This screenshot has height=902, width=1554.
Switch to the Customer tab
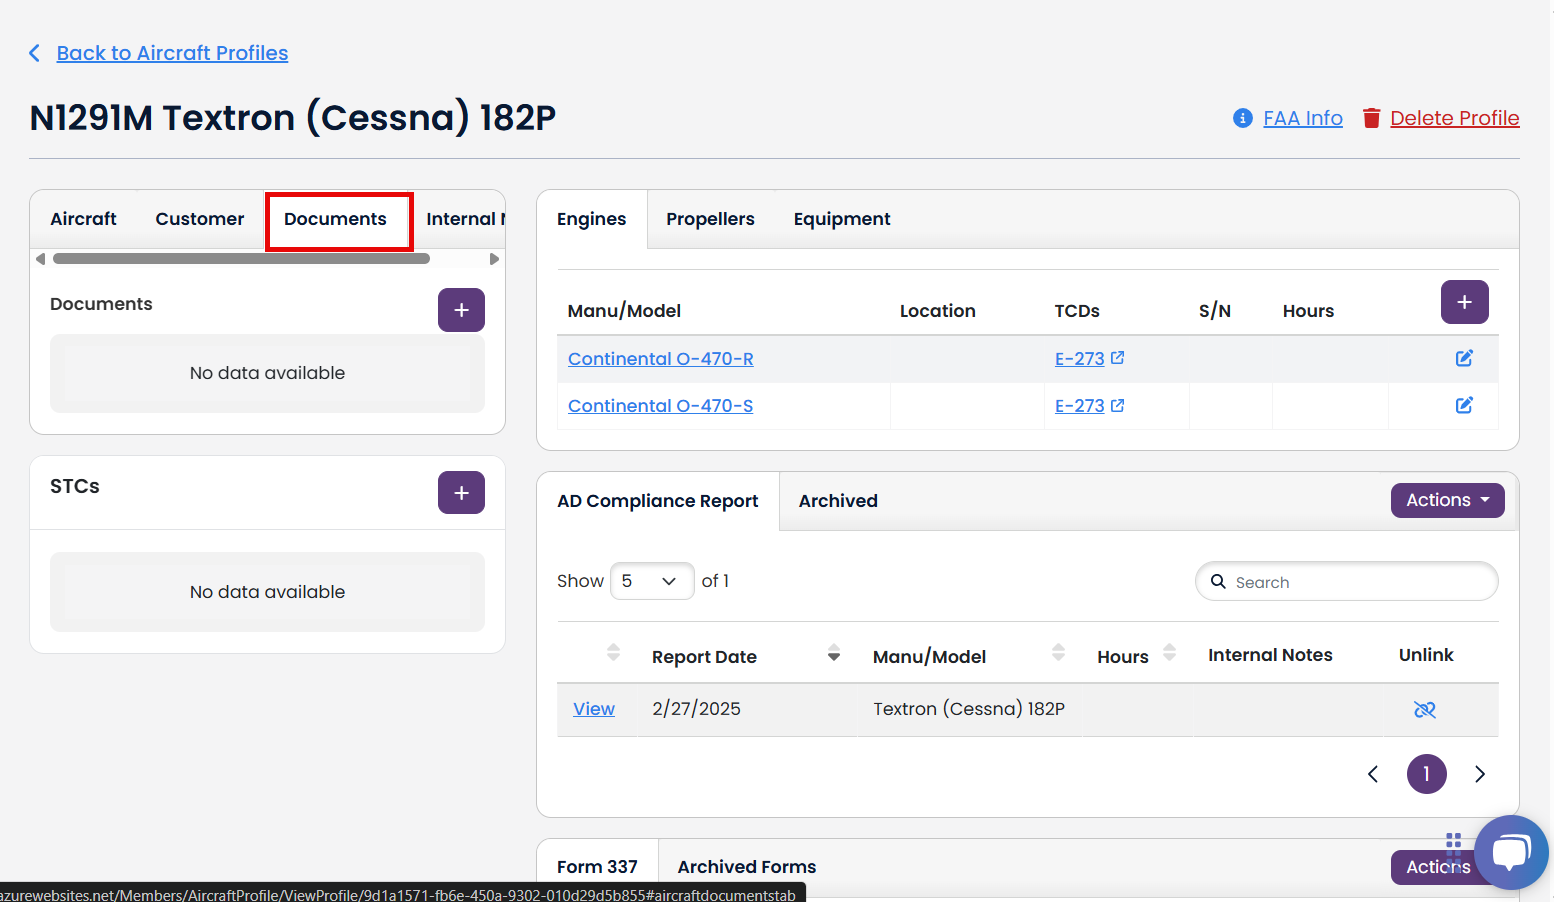(x=200, y=219)
